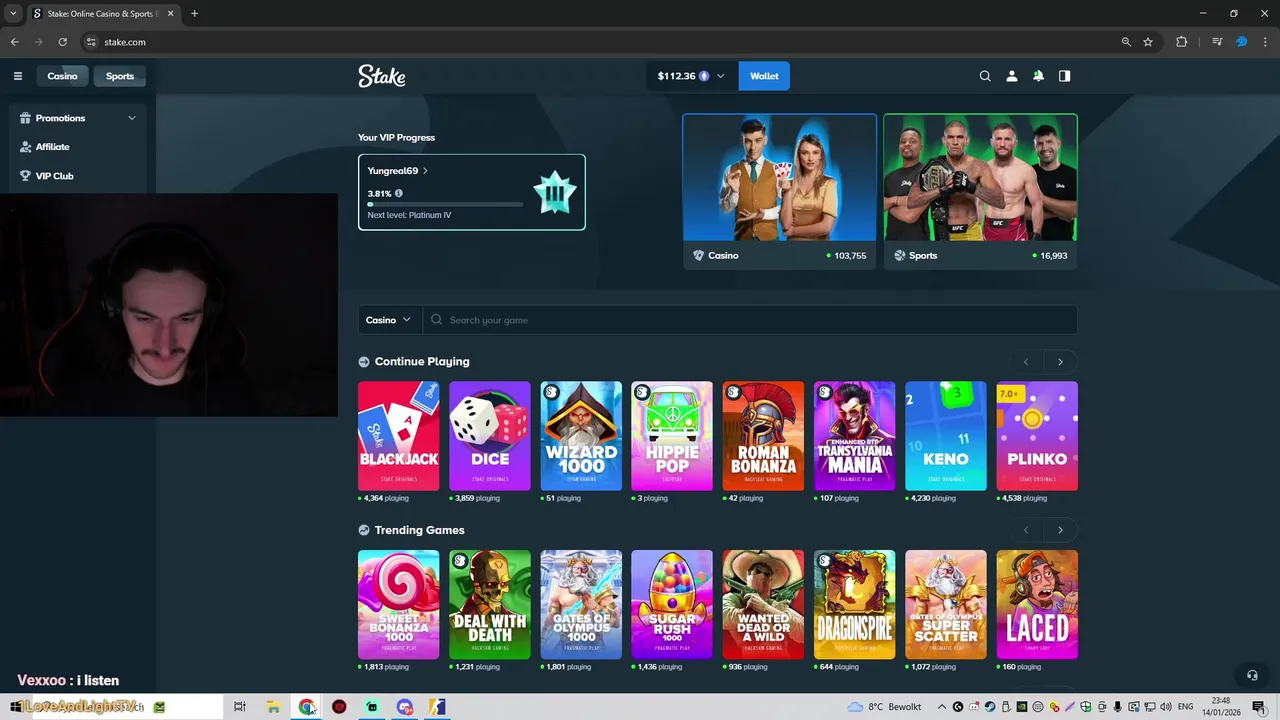Image resolution: width=1280 pixels, height=720 pixels.
Task: Open Yungreal69 VIP profile chevron
Action: tap(425, 171)
